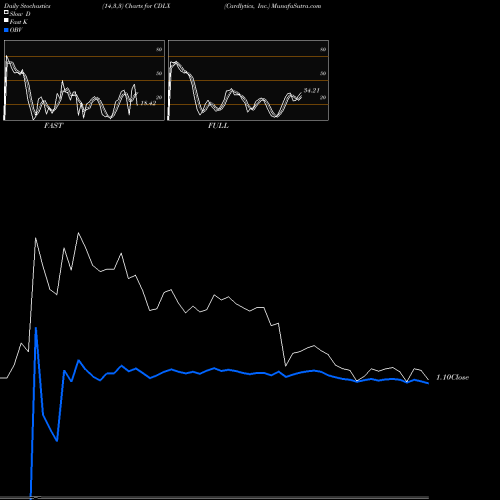Select the 'OBV' legend label
Viewport: 500px width, 500px height.
click(16, 30)
